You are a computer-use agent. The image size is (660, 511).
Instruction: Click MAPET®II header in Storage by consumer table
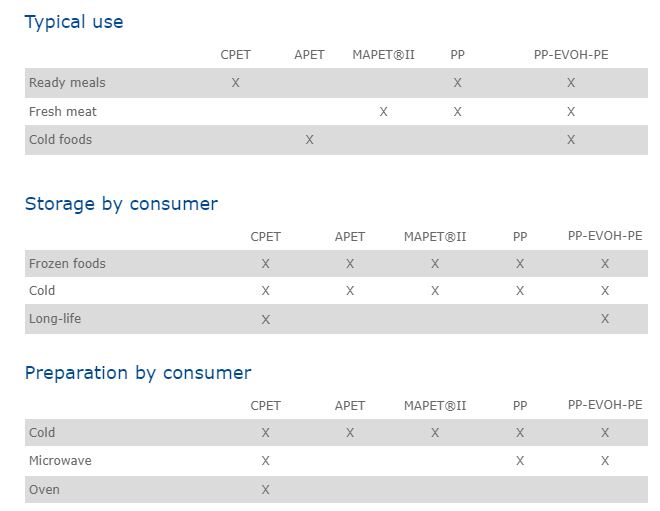point(435,237)
